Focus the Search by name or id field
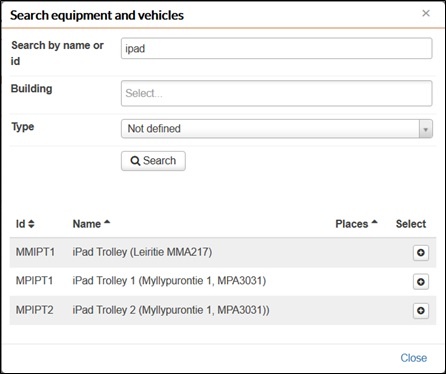 tap(277, 48)
